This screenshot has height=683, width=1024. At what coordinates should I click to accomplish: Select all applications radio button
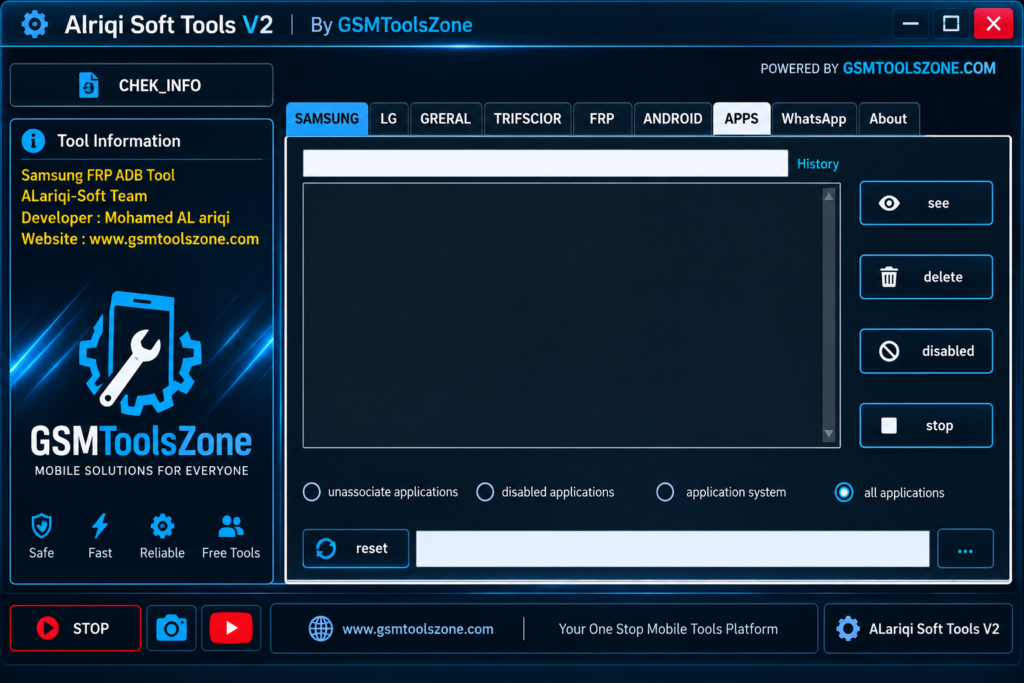[844, 492]
